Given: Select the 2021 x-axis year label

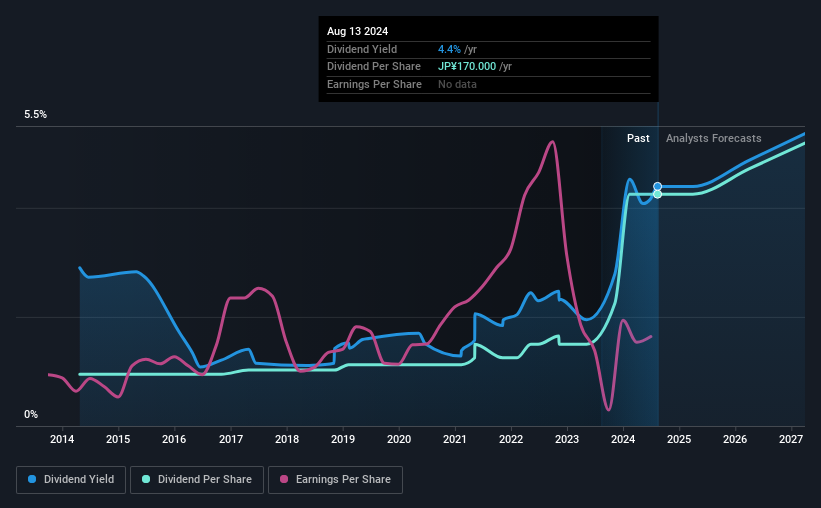Looking at the screenshot, I should pyautogui.click(x=454, y=439).
